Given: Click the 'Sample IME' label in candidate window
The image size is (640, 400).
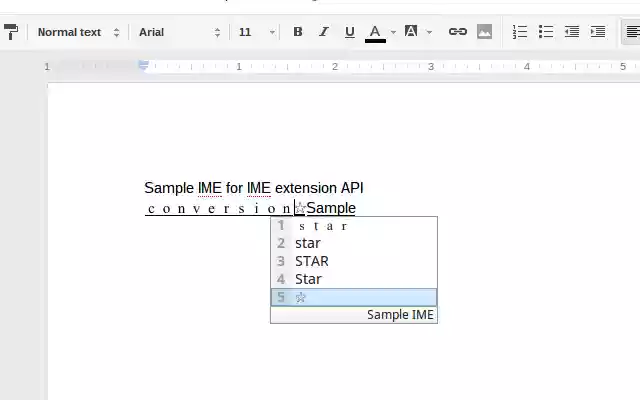Looking at the screenshot, I should pyautogui.click(x=400, y=315).
